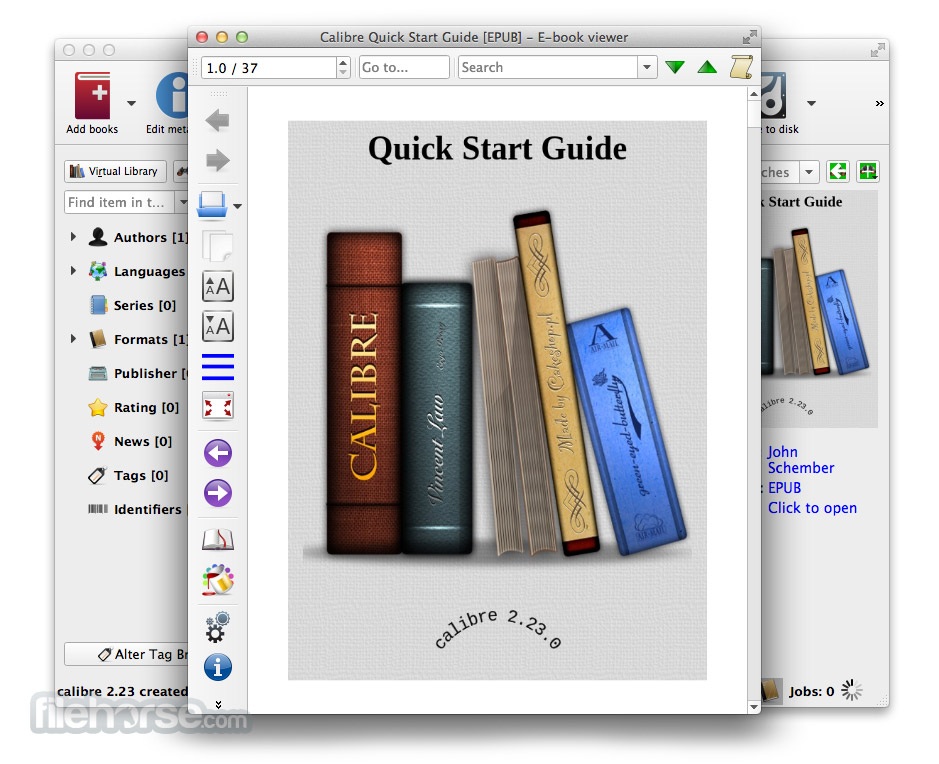
Task: Click the Forward arrow in the viewer sidebar
Action: (217, 160)
